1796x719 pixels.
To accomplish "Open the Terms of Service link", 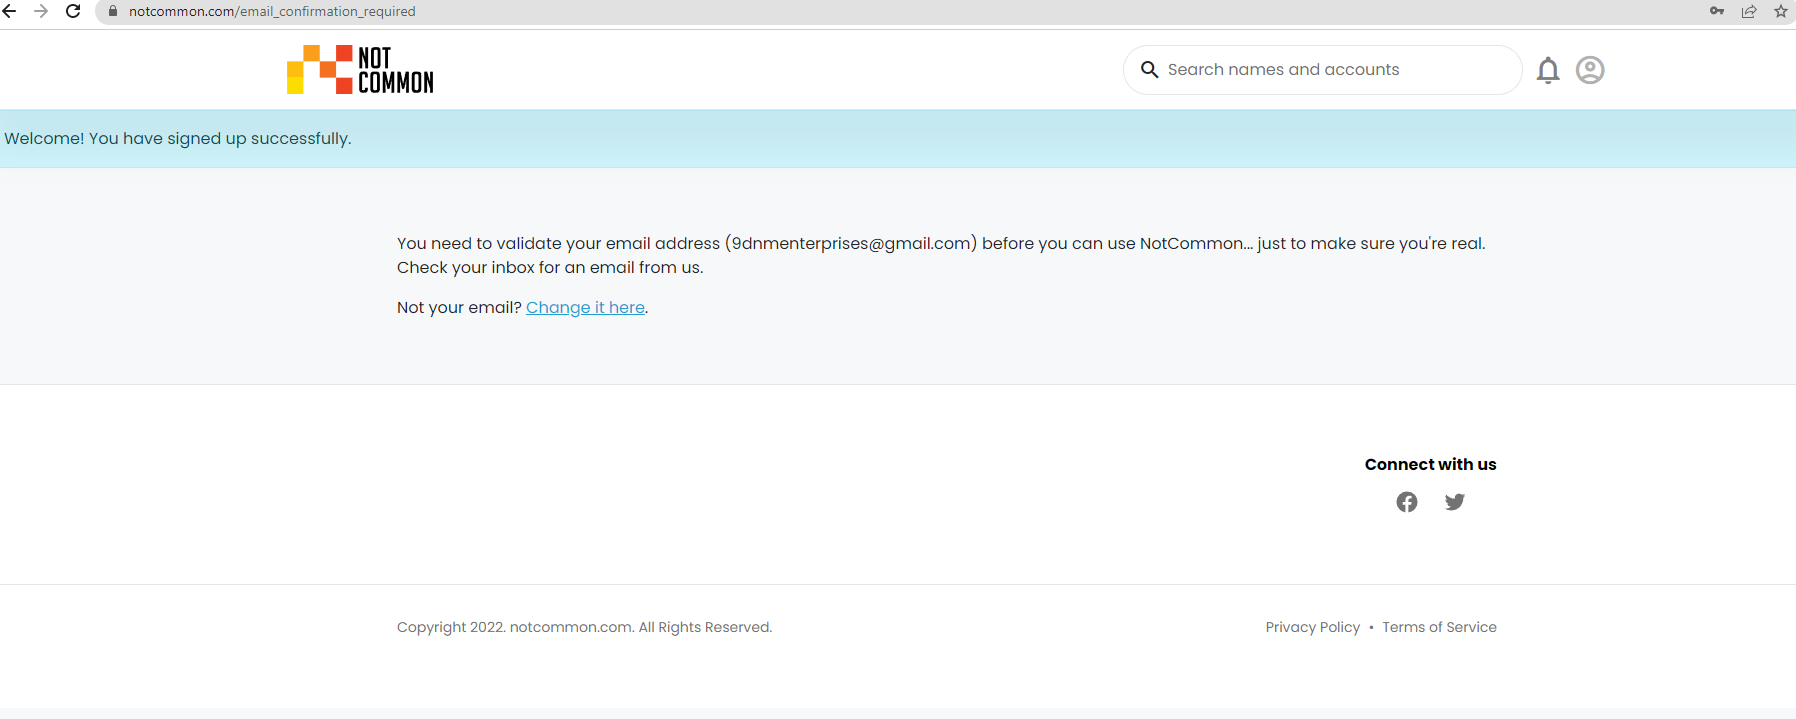I will coord(1439,627).
